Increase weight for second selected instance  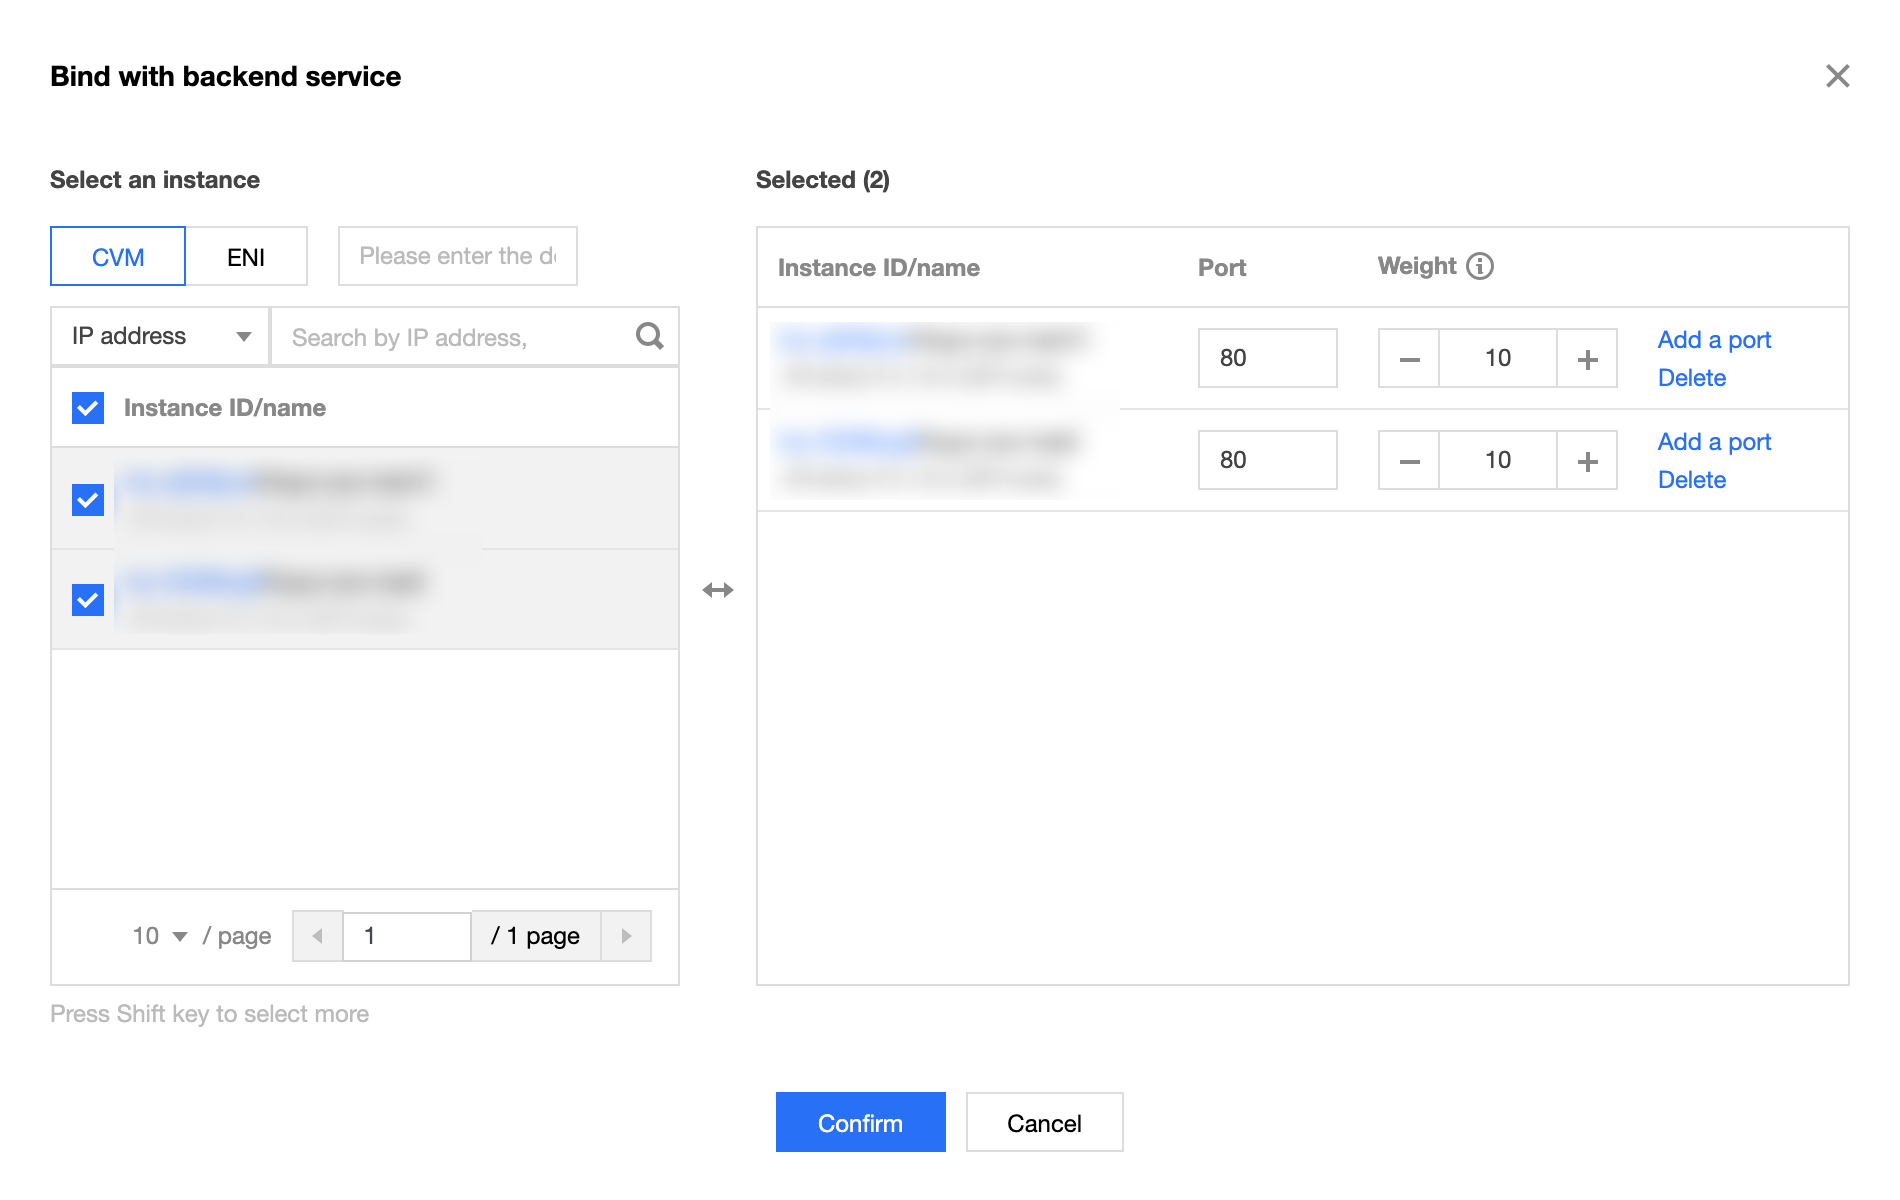pyautogui.click(x=1587, y=461)
